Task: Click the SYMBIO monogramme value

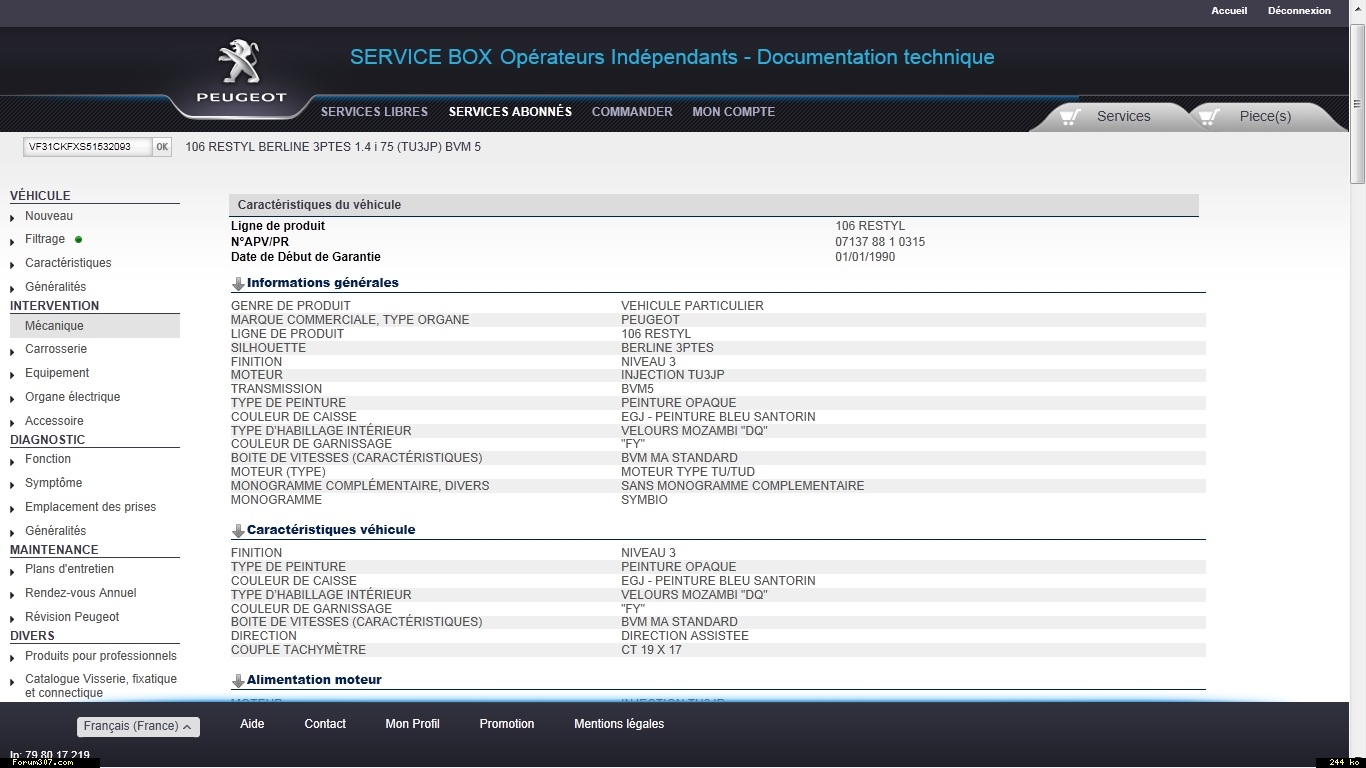Action: click(644, 500)
